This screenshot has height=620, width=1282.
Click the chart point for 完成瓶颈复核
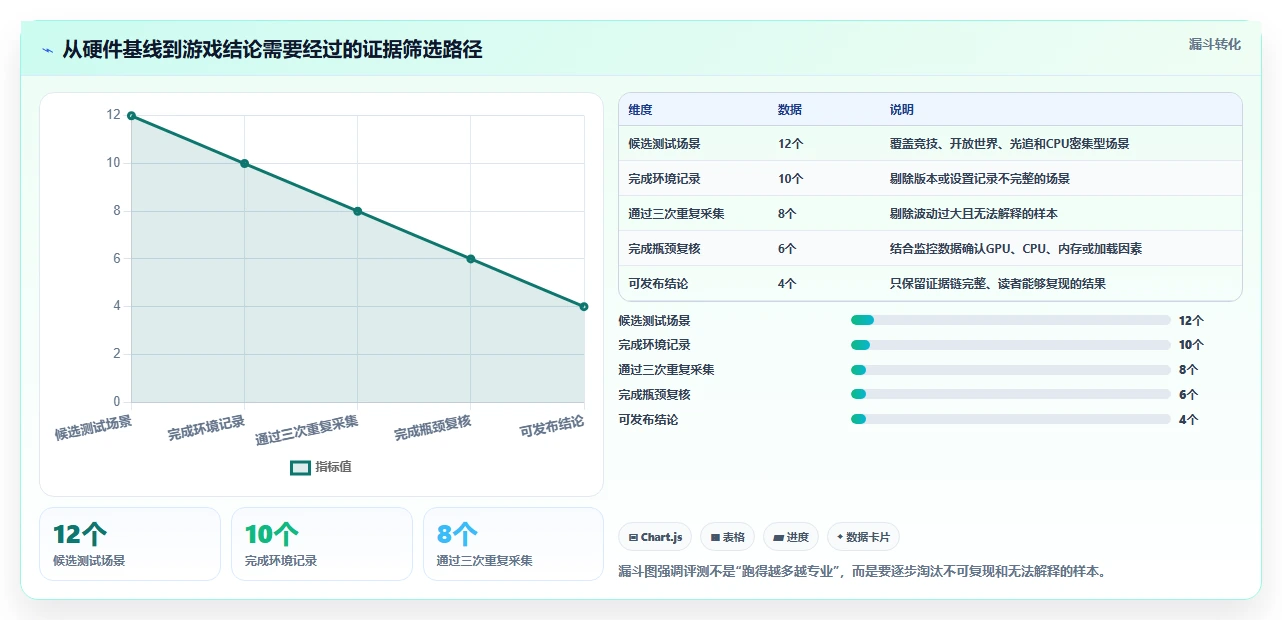point(471,259)
